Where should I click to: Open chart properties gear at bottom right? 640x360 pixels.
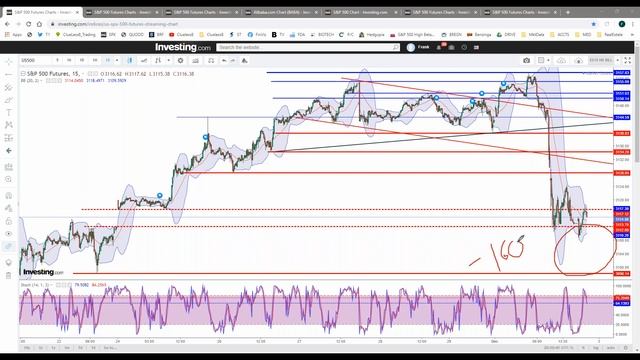626,348
